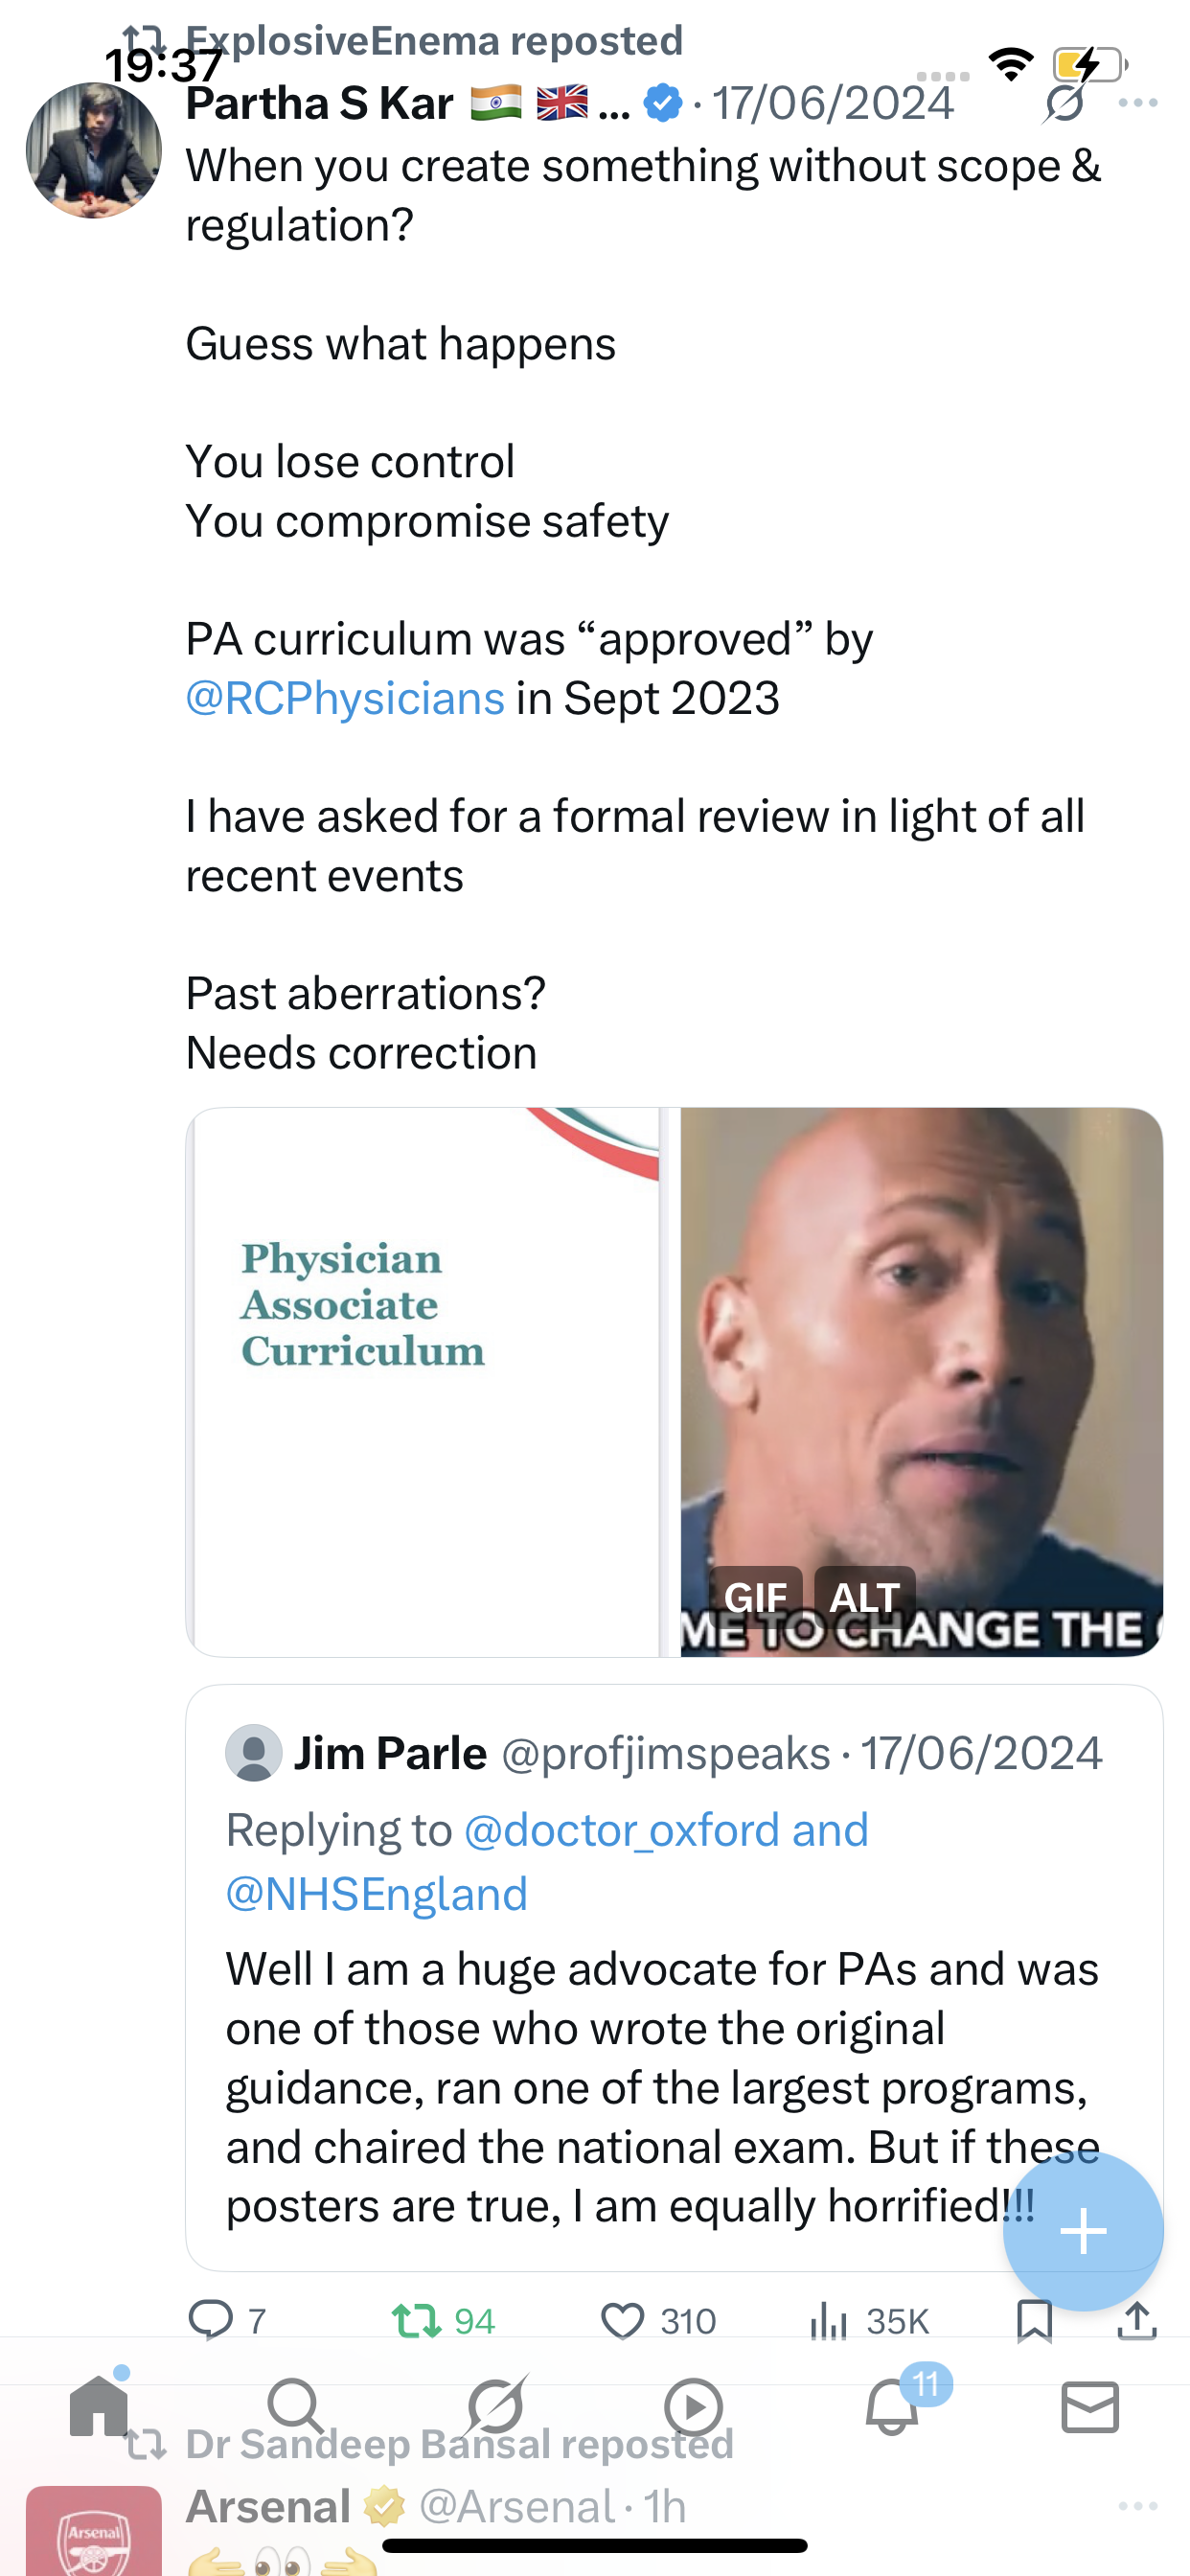View tweet analytics bar chart icon

tap(828, 2320)
